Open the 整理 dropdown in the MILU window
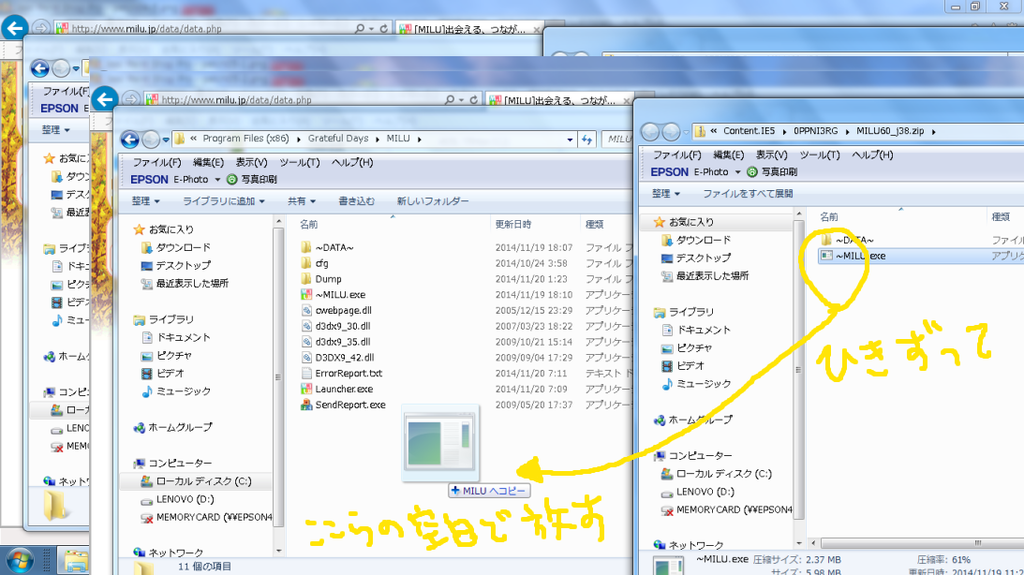Screen dimensions: 1024x575 click(x=146, y=201)
